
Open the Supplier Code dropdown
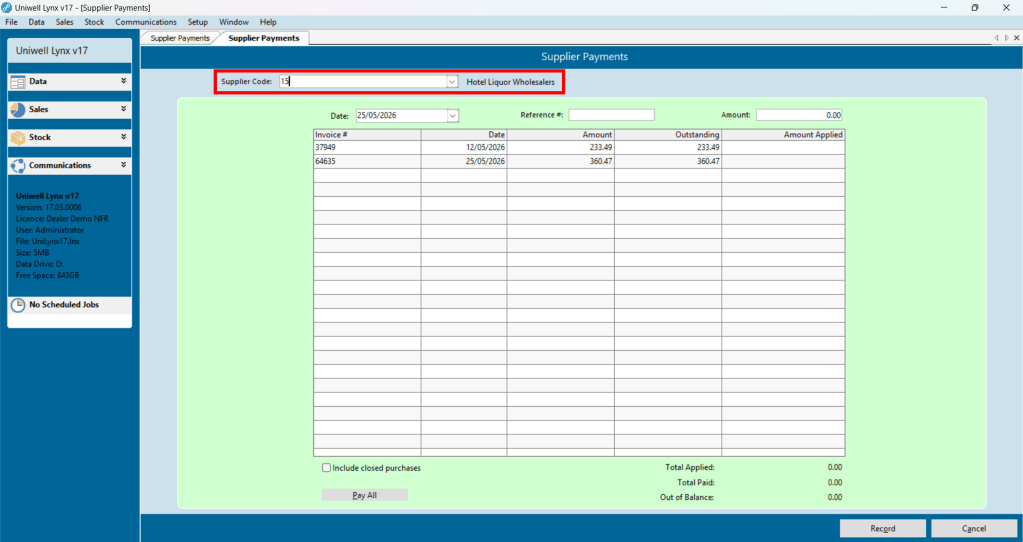[451, 82]
